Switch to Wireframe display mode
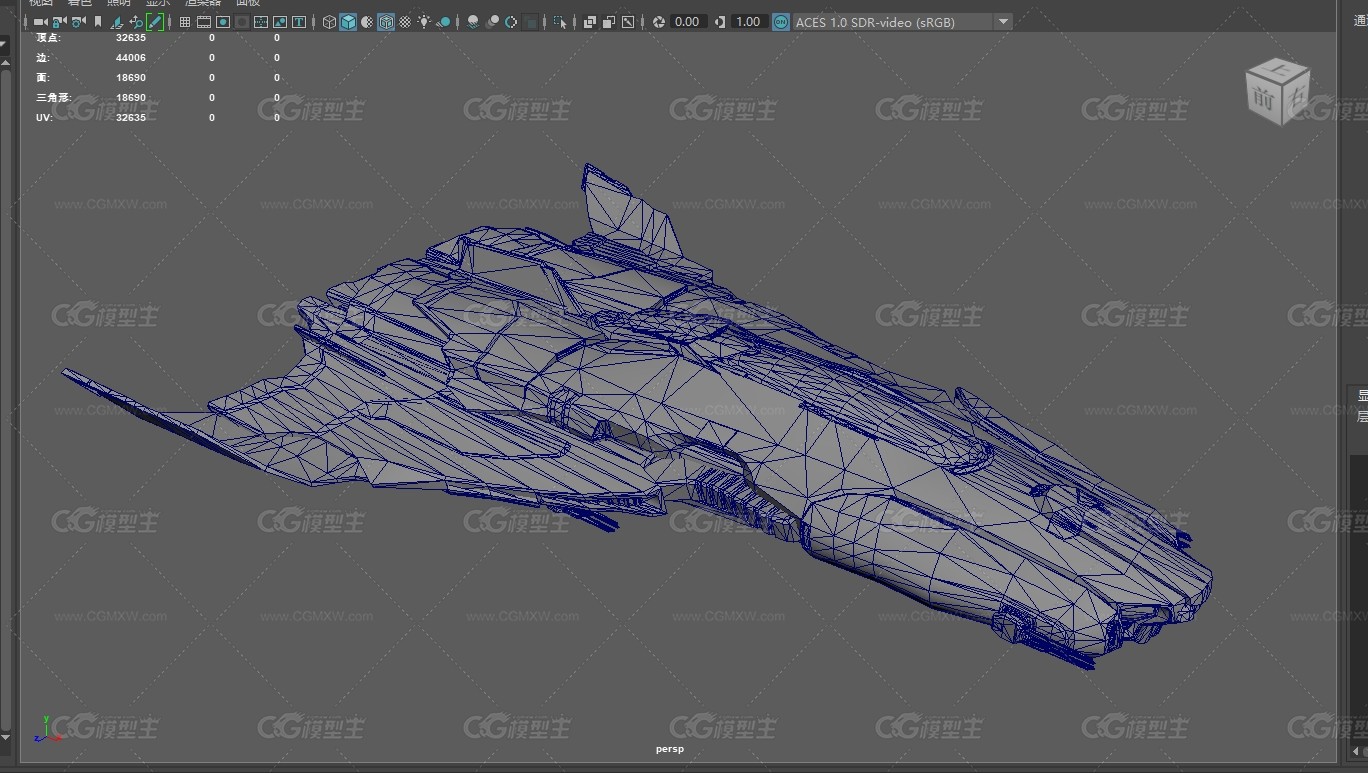Image resolution: width=1368 pixels, height=773 pixels. click(329, 21)
